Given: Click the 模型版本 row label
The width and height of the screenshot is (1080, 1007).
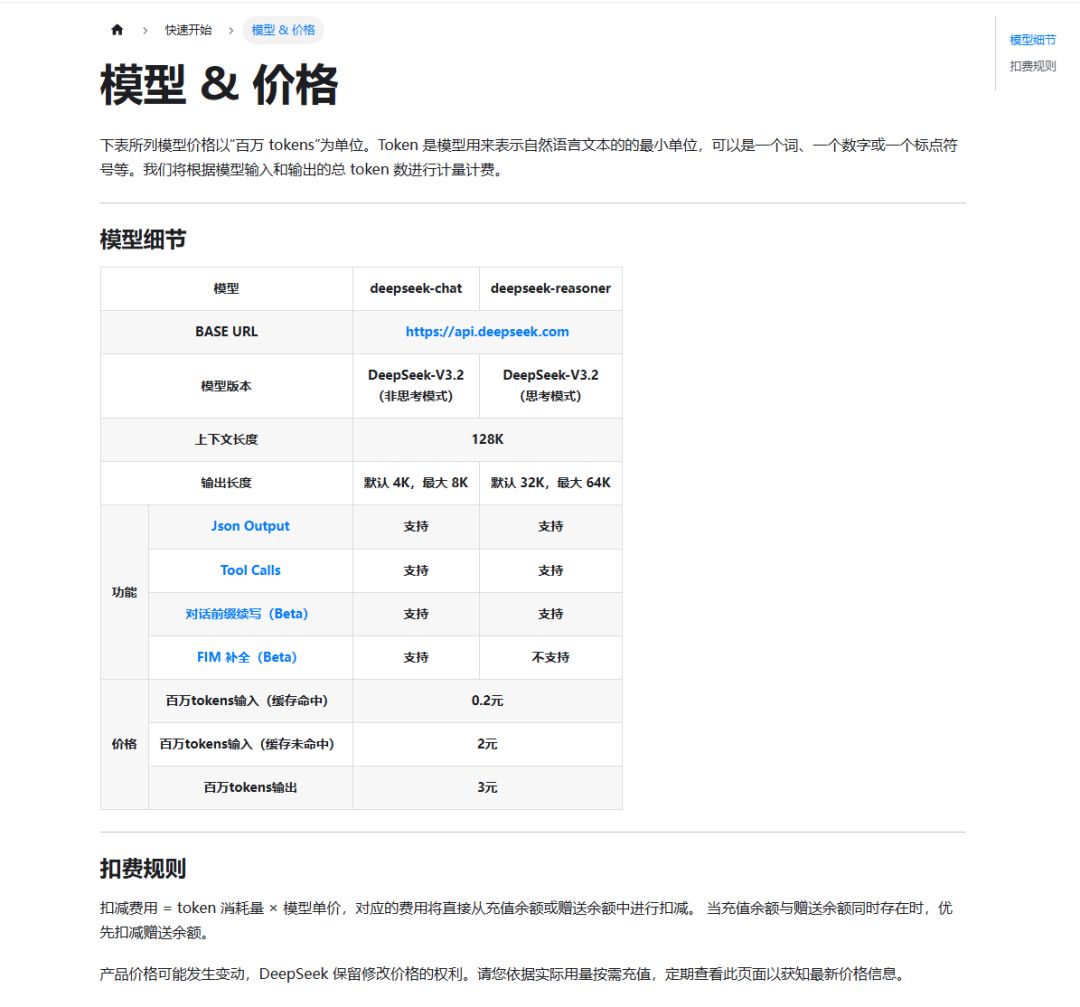Looking at the screenshot, I should [227, 386].
